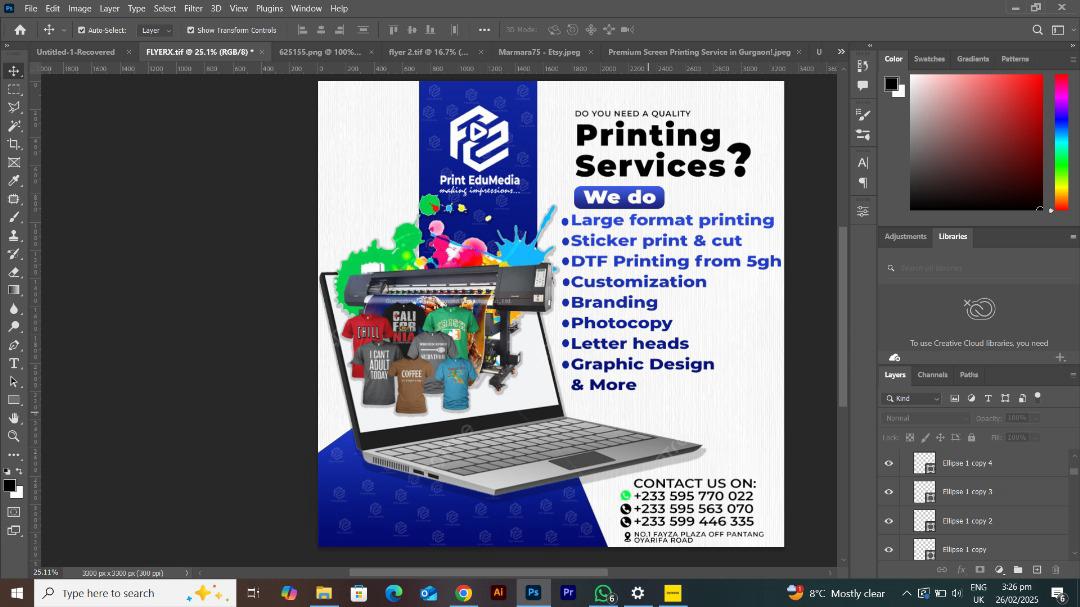The image size is (1080, 607).
Task: Expand the status bar info arrow
Action: (x=187, y=573)
